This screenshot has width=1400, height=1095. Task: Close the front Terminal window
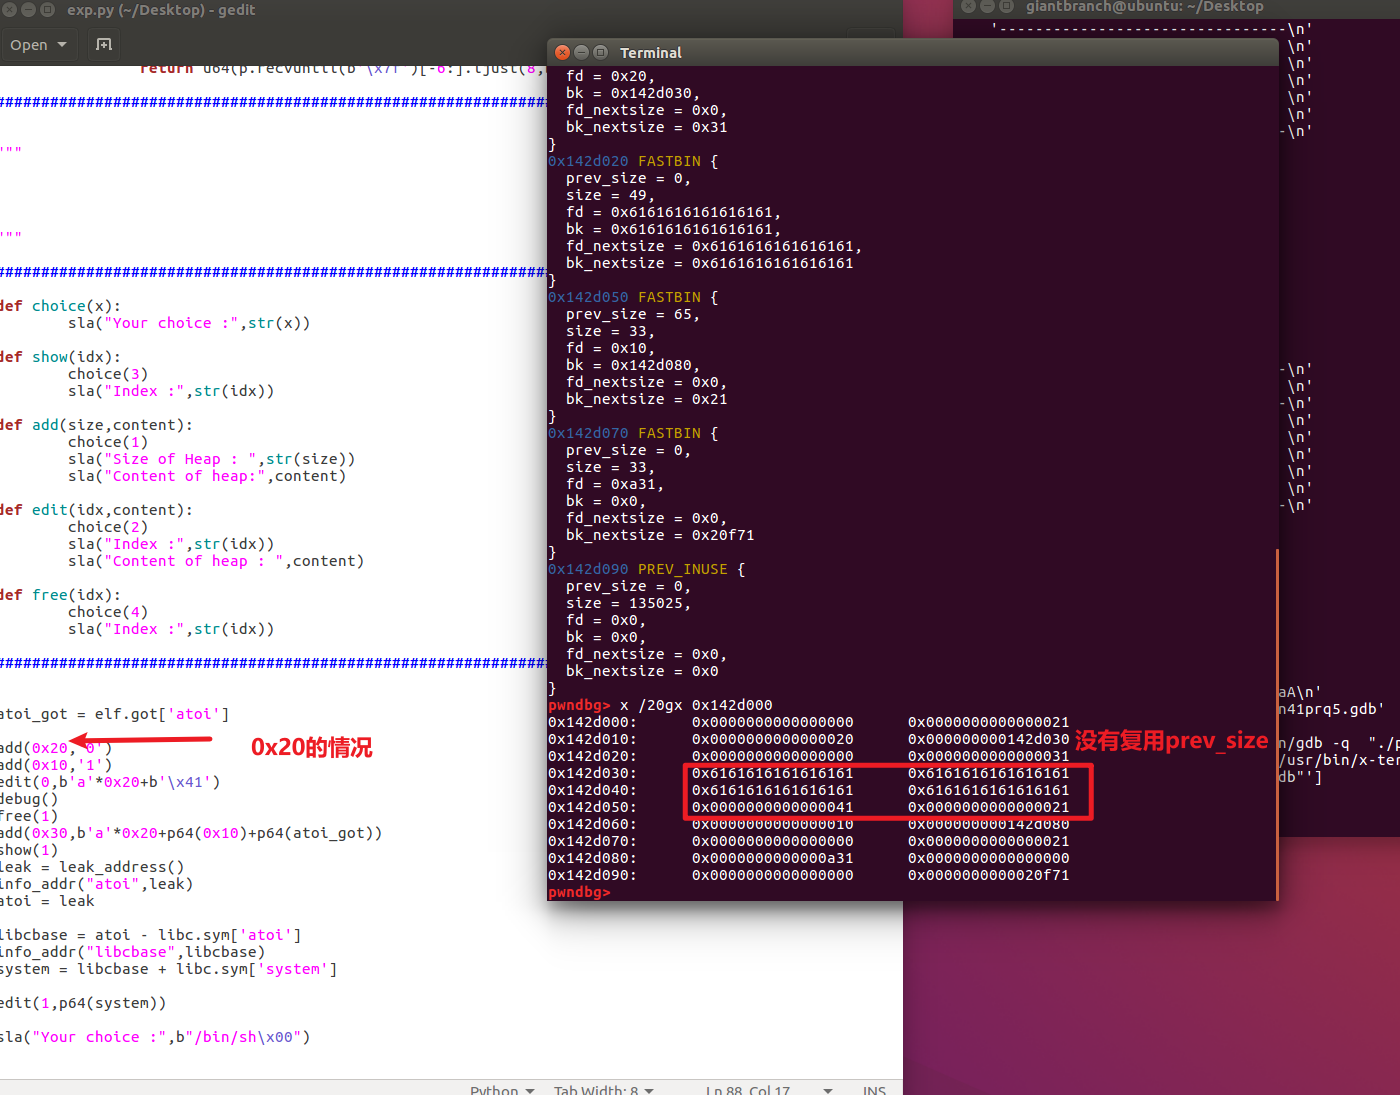[563, 52]
